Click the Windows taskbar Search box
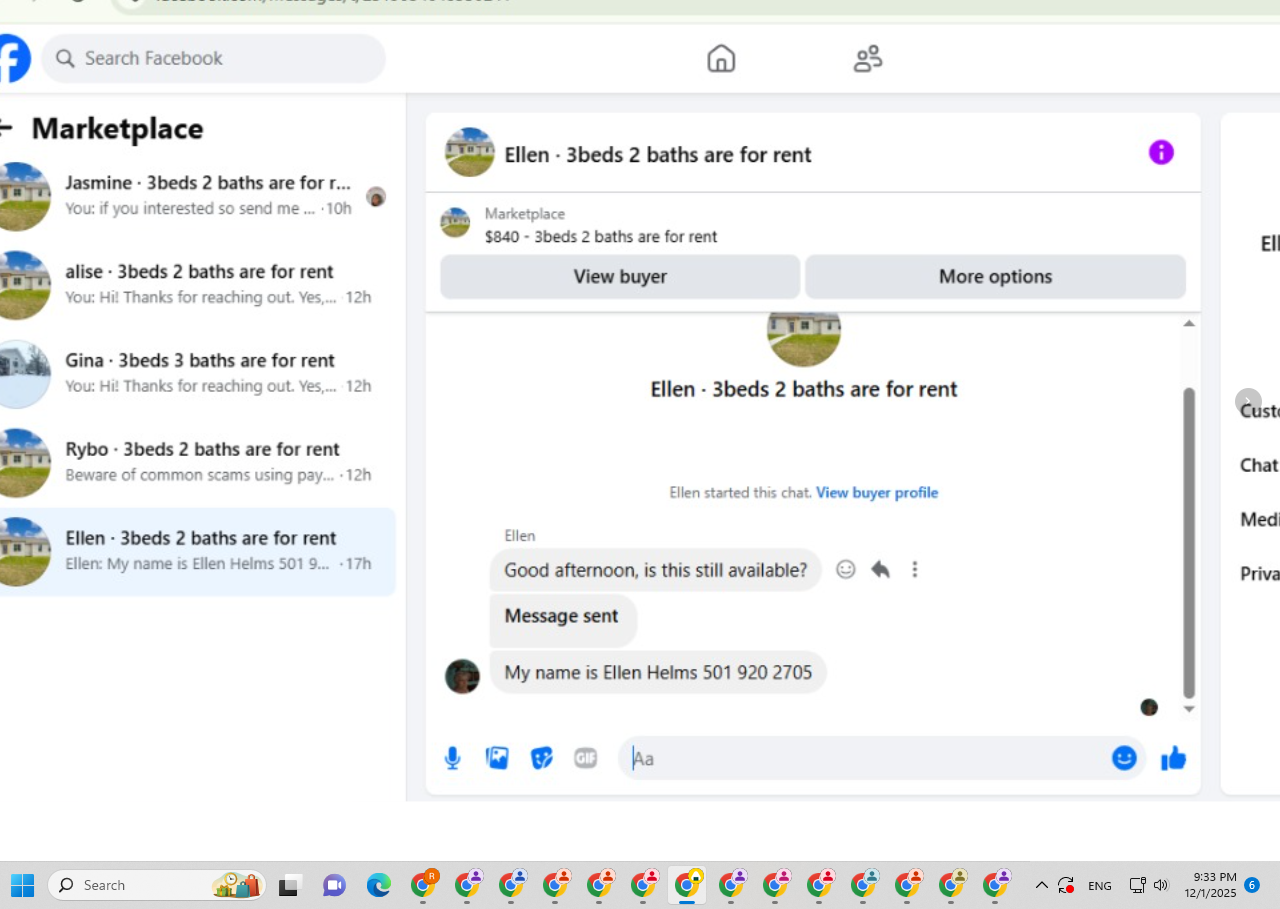The height and width of the screenshot is (909, 1280). pos(158,885)
